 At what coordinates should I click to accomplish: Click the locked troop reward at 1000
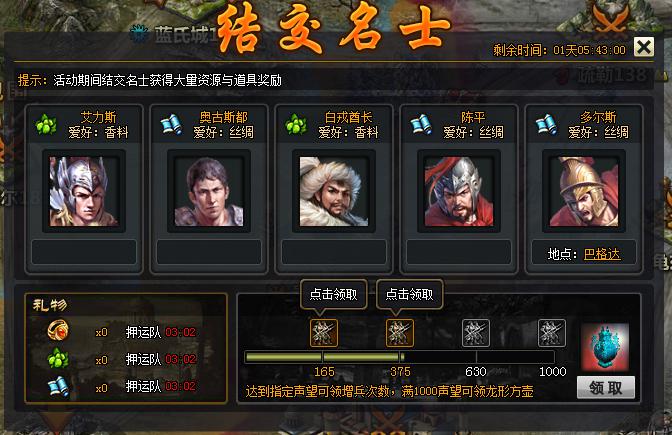point(552,333)
